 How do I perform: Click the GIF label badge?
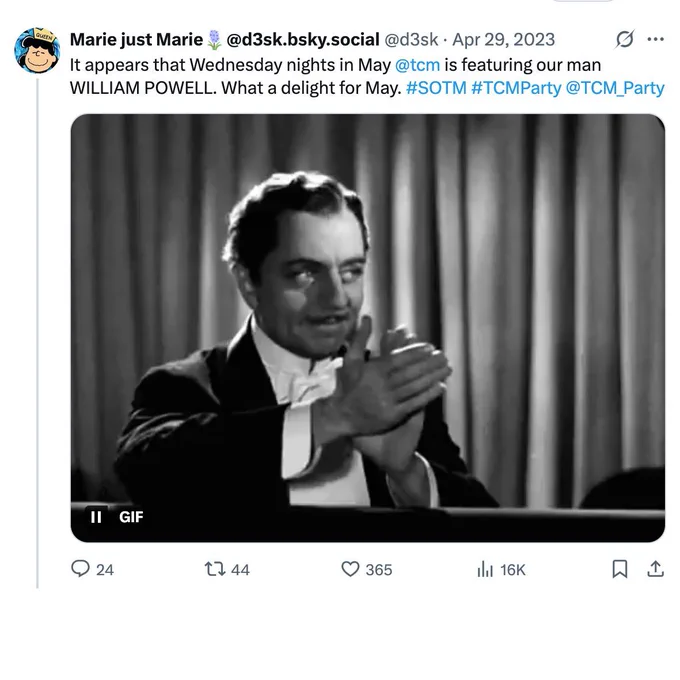click(x=131, y=517)
